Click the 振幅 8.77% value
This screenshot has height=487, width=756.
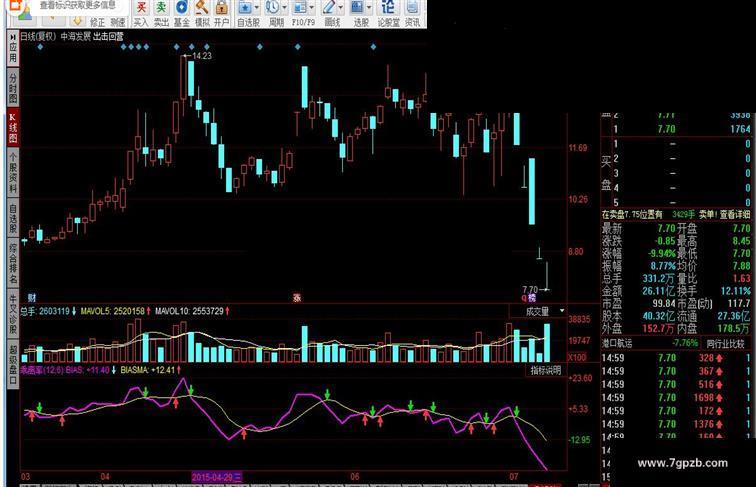tap(663, 266)
